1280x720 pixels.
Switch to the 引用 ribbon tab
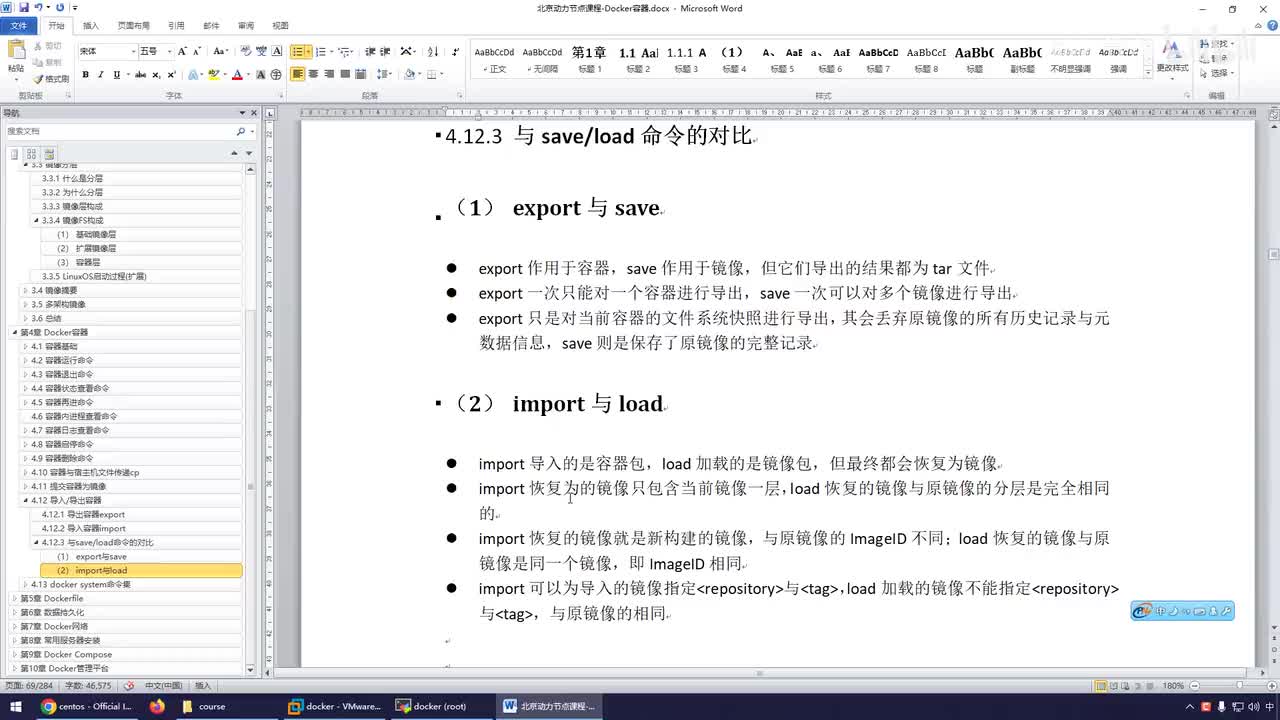point(176,25)
